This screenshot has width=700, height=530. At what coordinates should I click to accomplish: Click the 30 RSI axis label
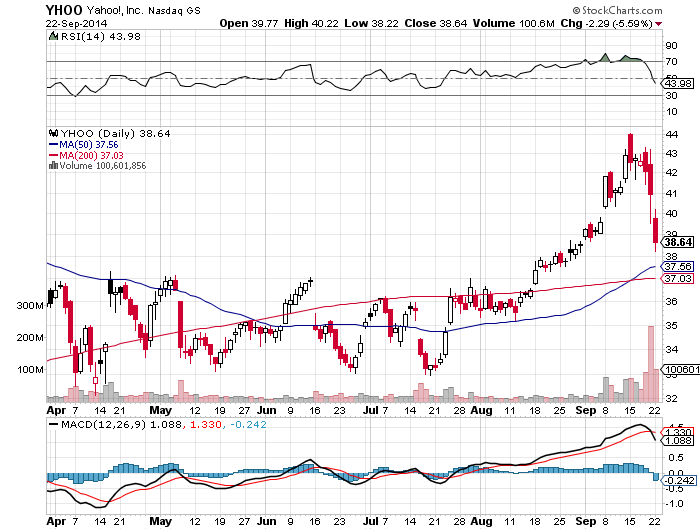click(x=671, y=96)
